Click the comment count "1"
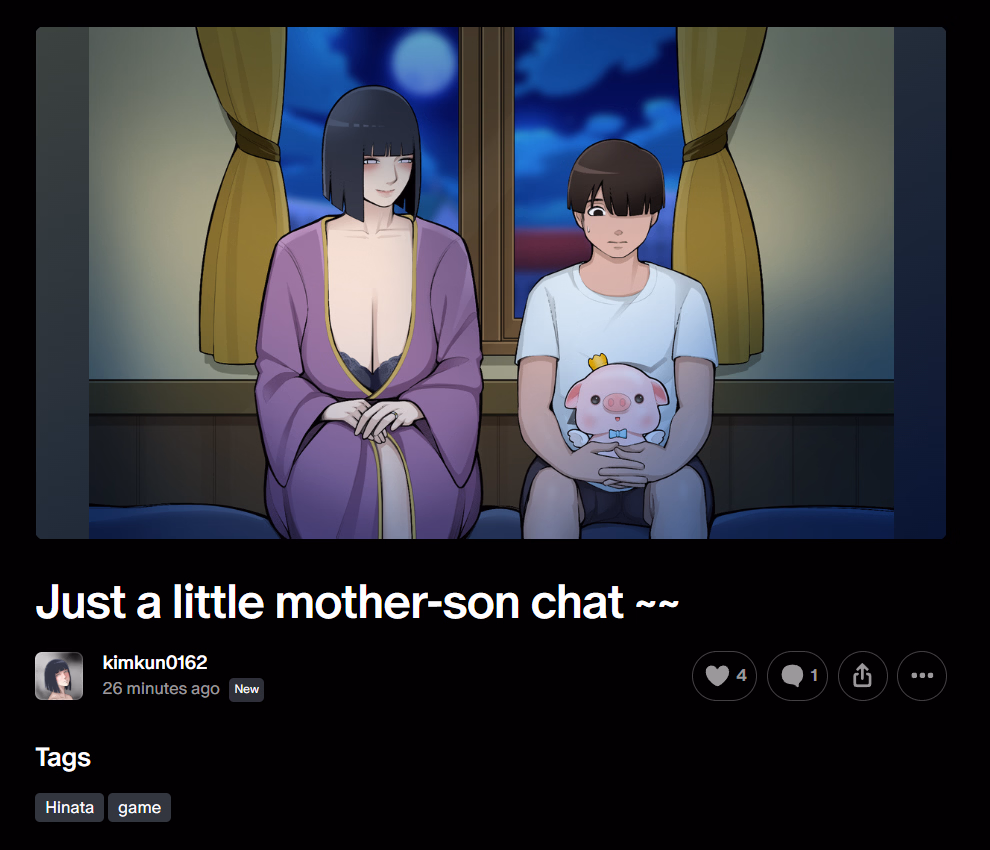This screenshot has width=990, height=850. pos(814,675)
